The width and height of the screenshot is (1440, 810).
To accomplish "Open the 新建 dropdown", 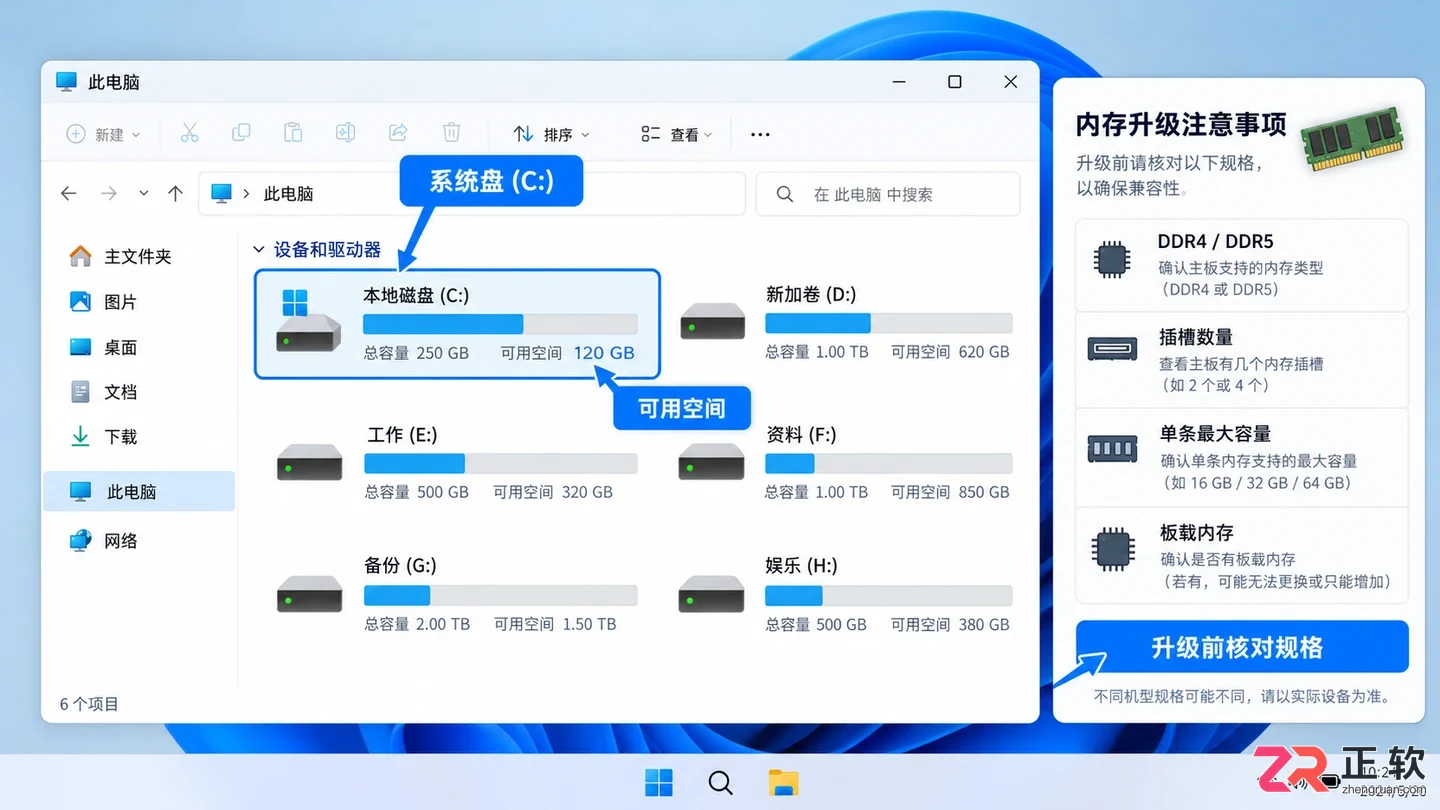I will 103,134.
